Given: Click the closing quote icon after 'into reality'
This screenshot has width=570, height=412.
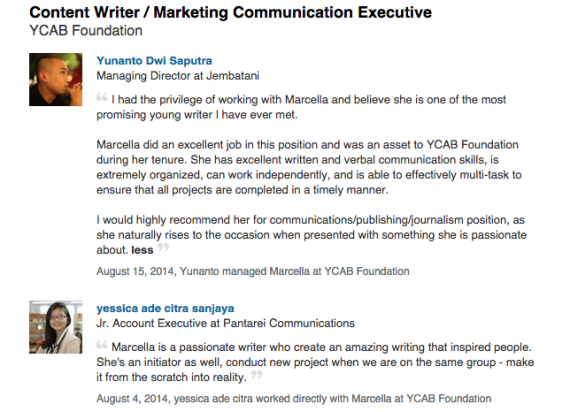Looking at the screenshot, I should (x=256, y=374).
